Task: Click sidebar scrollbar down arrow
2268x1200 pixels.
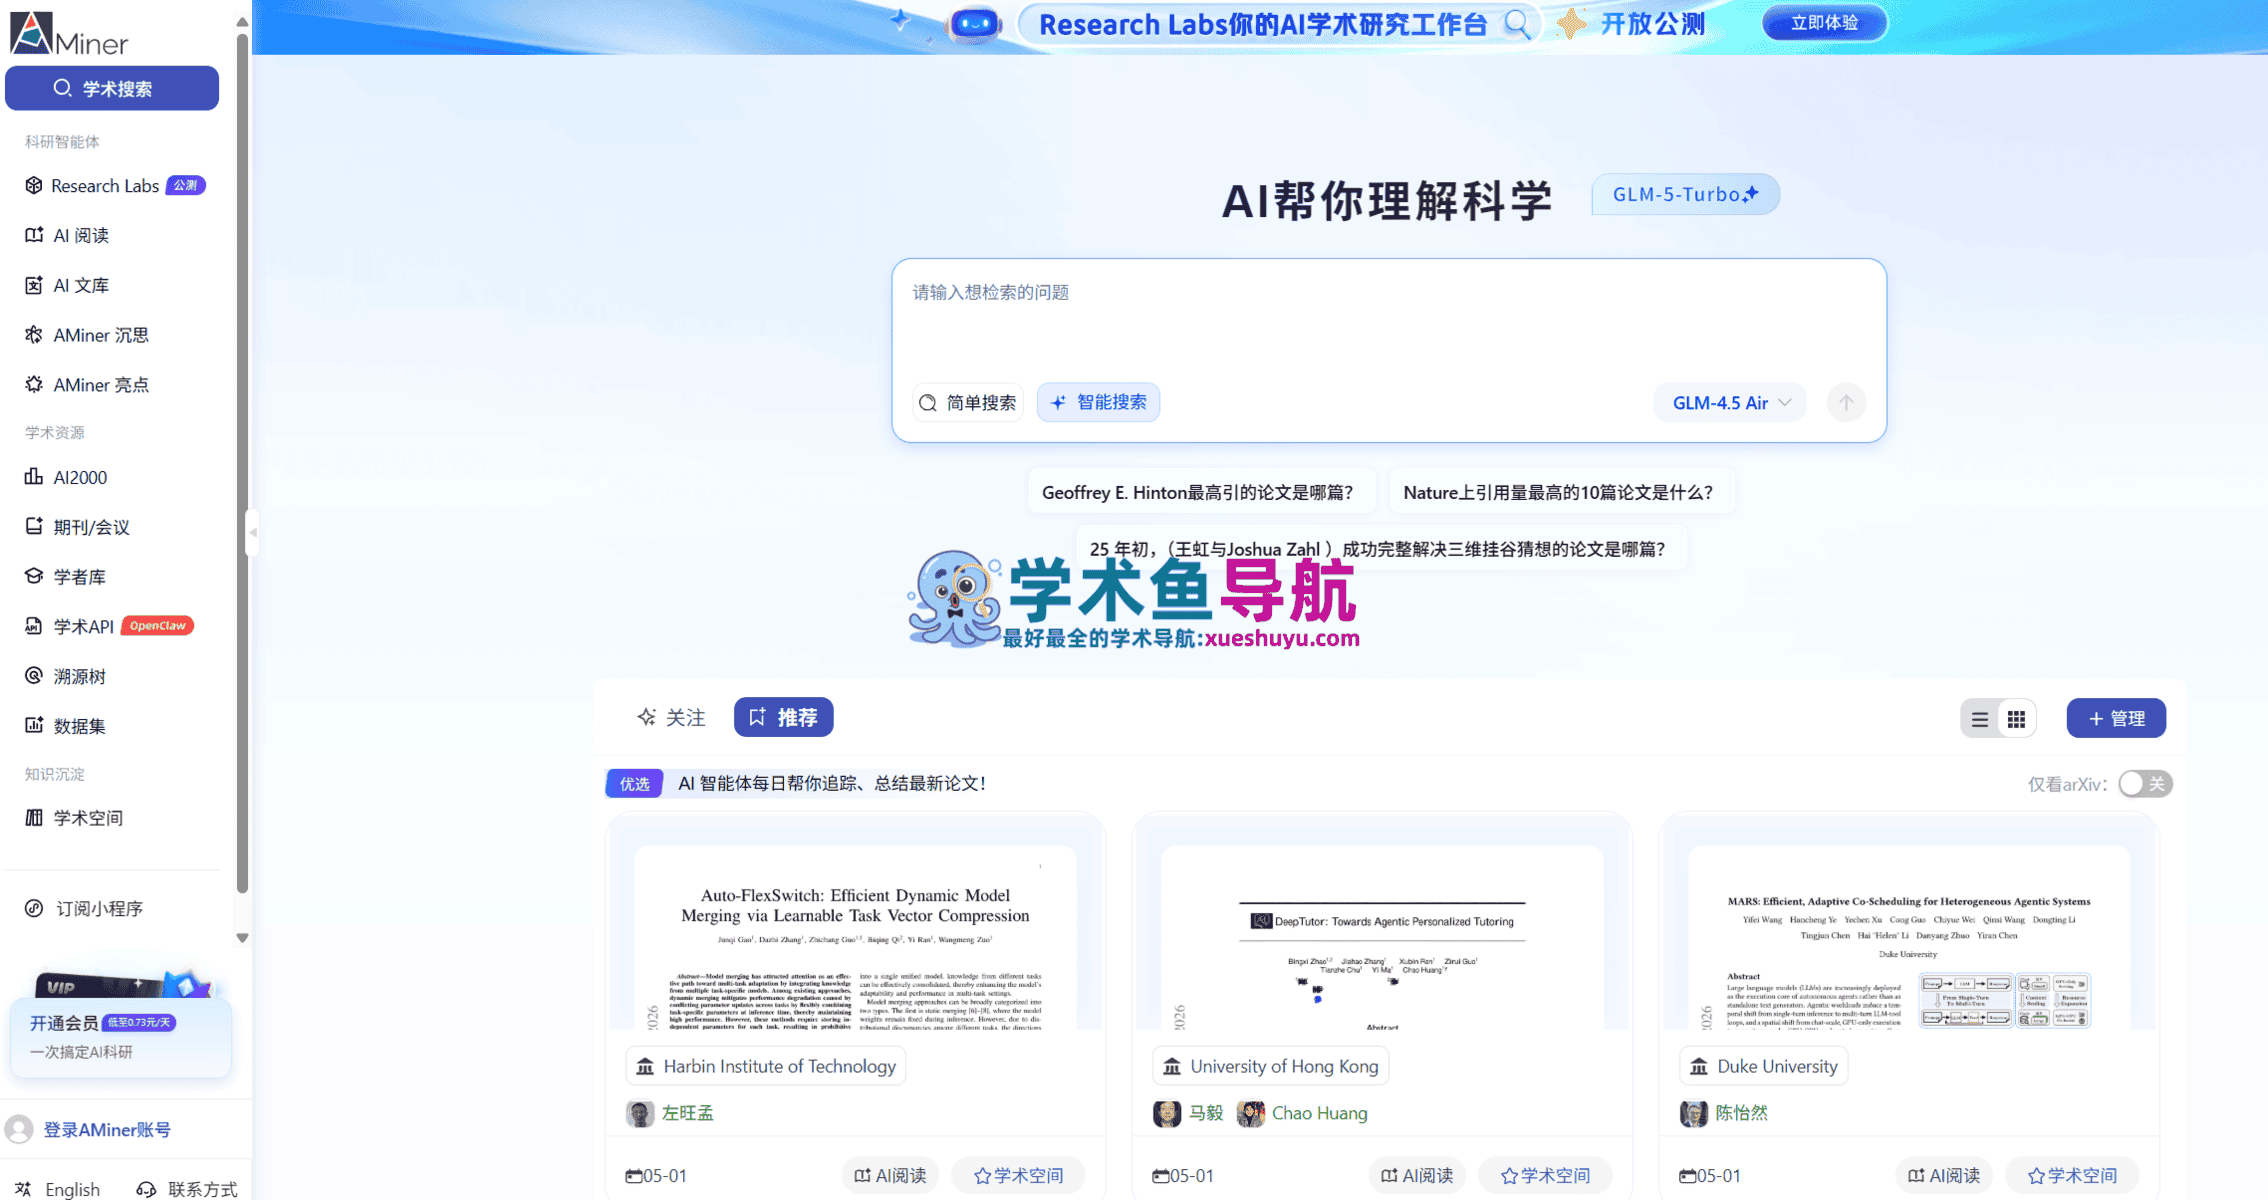Action: (242, 938)
